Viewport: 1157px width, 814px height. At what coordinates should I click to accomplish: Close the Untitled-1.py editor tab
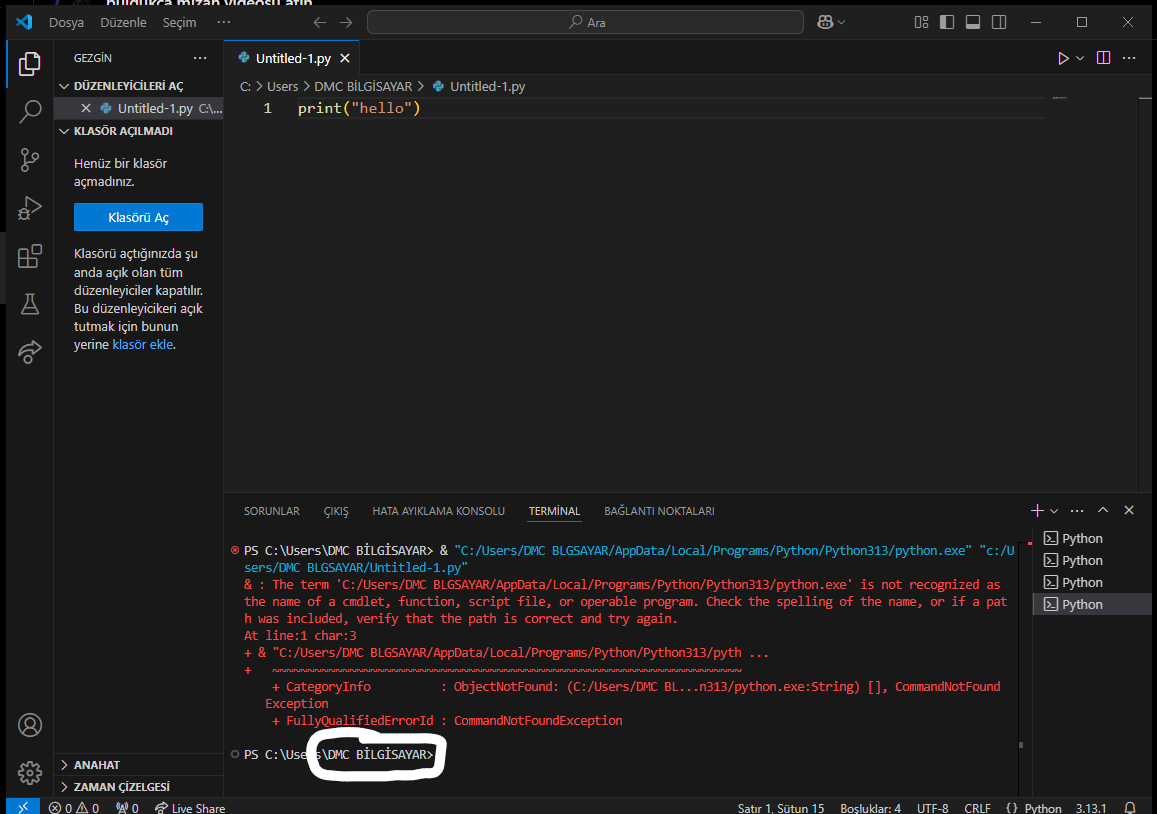(345, 58)
